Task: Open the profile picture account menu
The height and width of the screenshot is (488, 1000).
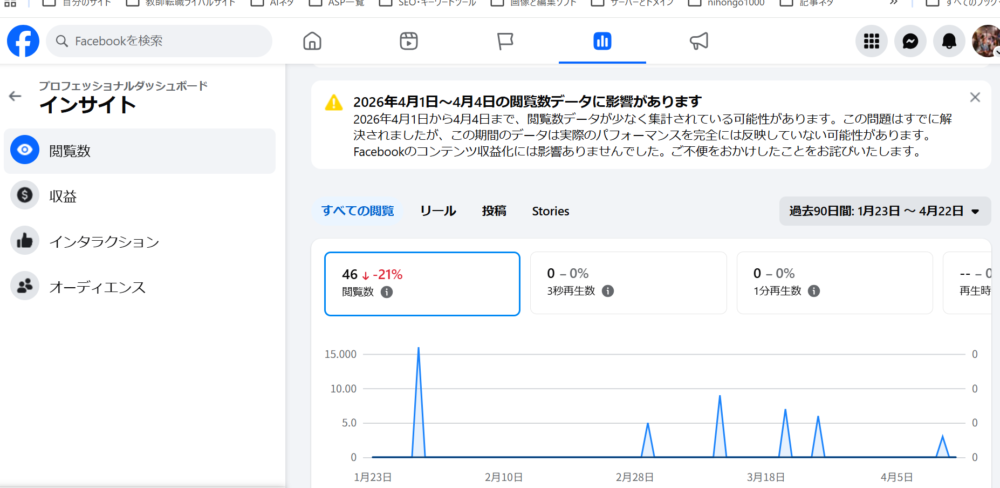Action: (985, 41)
